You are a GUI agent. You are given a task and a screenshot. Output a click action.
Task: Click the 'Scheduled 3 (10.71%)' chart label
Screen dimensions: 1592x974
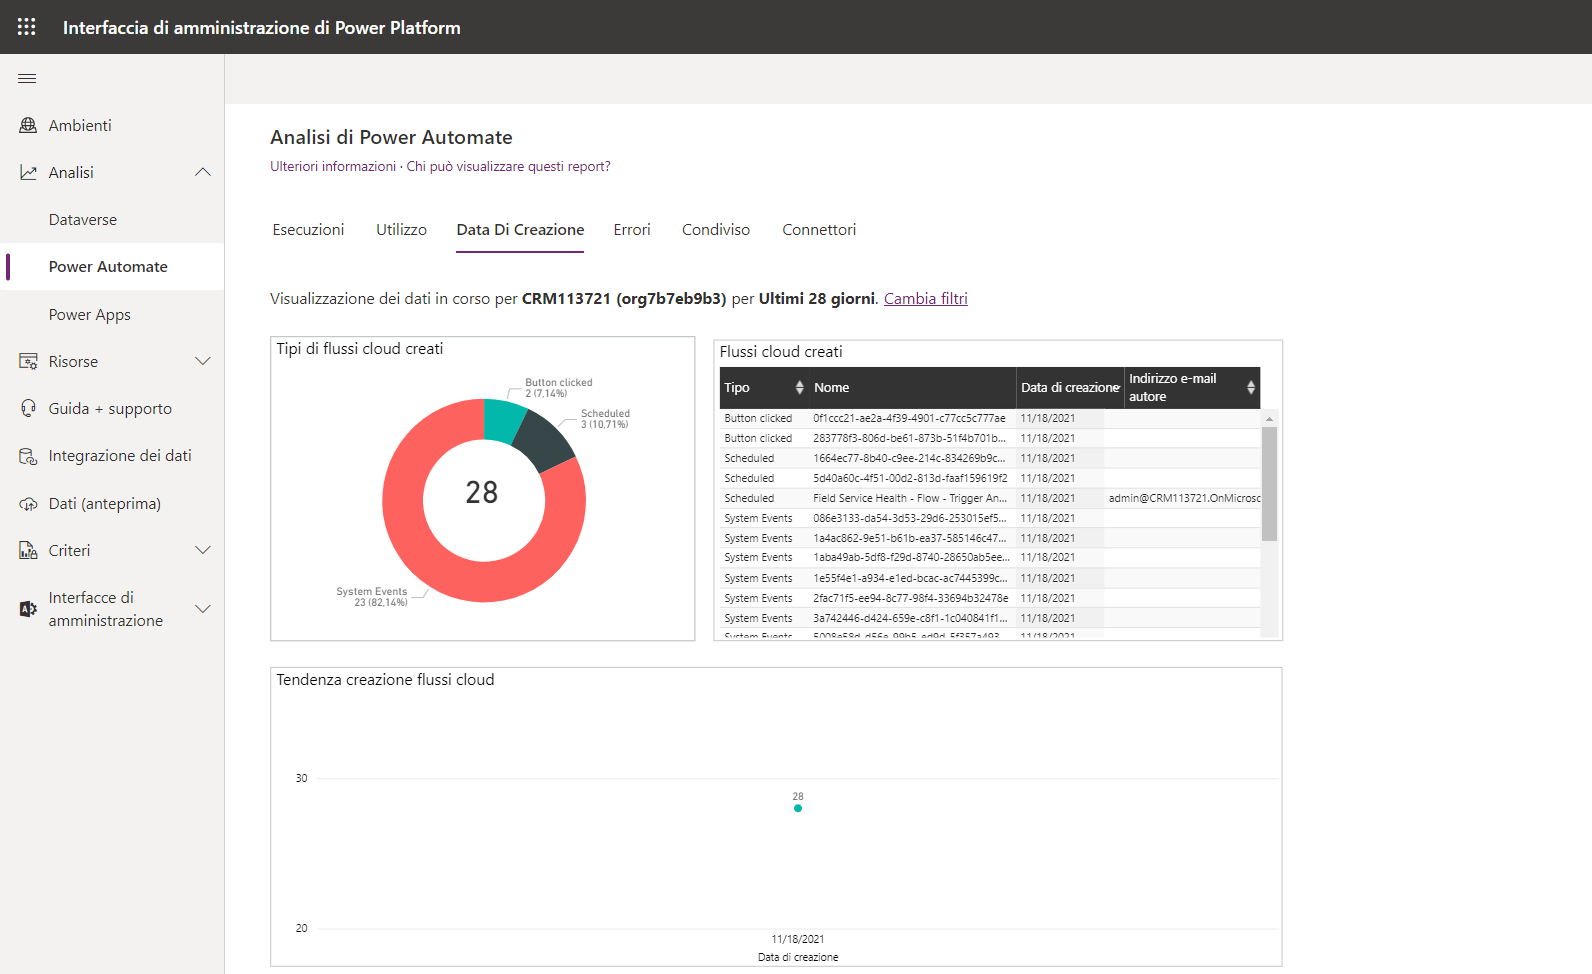tap(605, 419)
